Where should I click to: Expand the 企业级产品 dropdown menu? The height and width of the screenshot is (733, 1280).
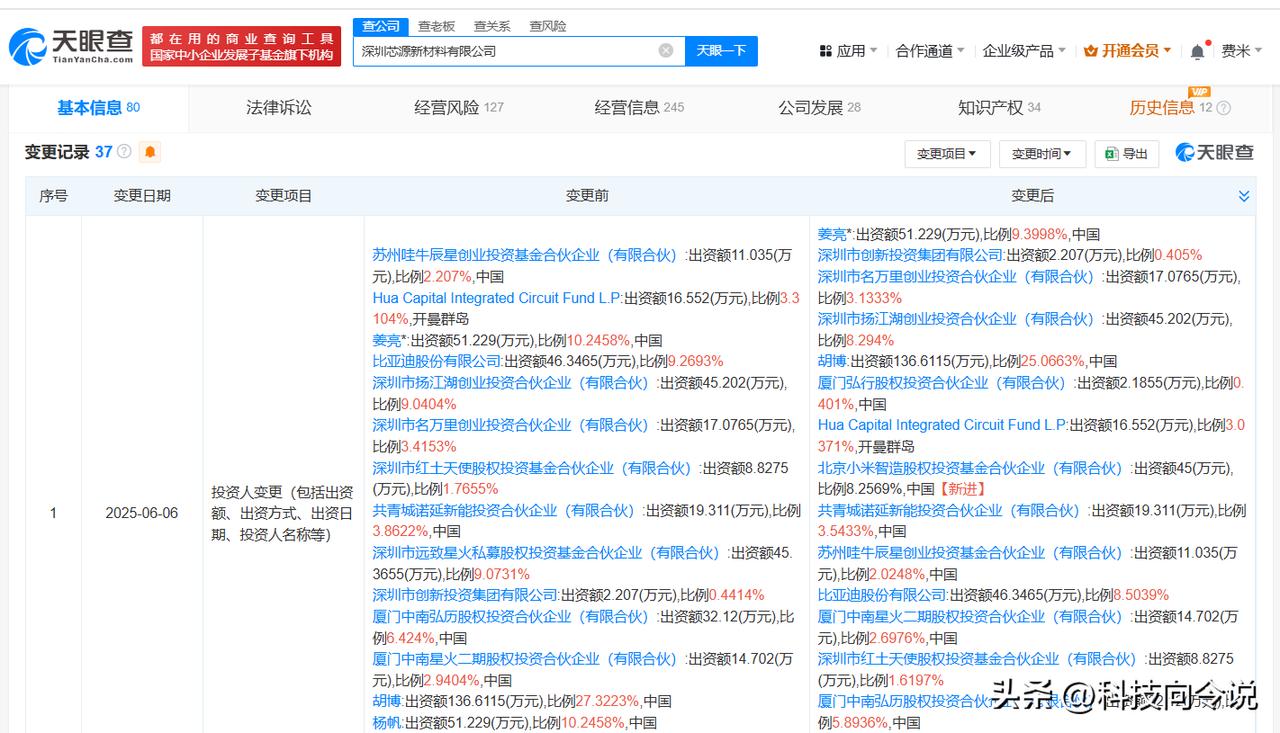click(x=1024, y=51)
